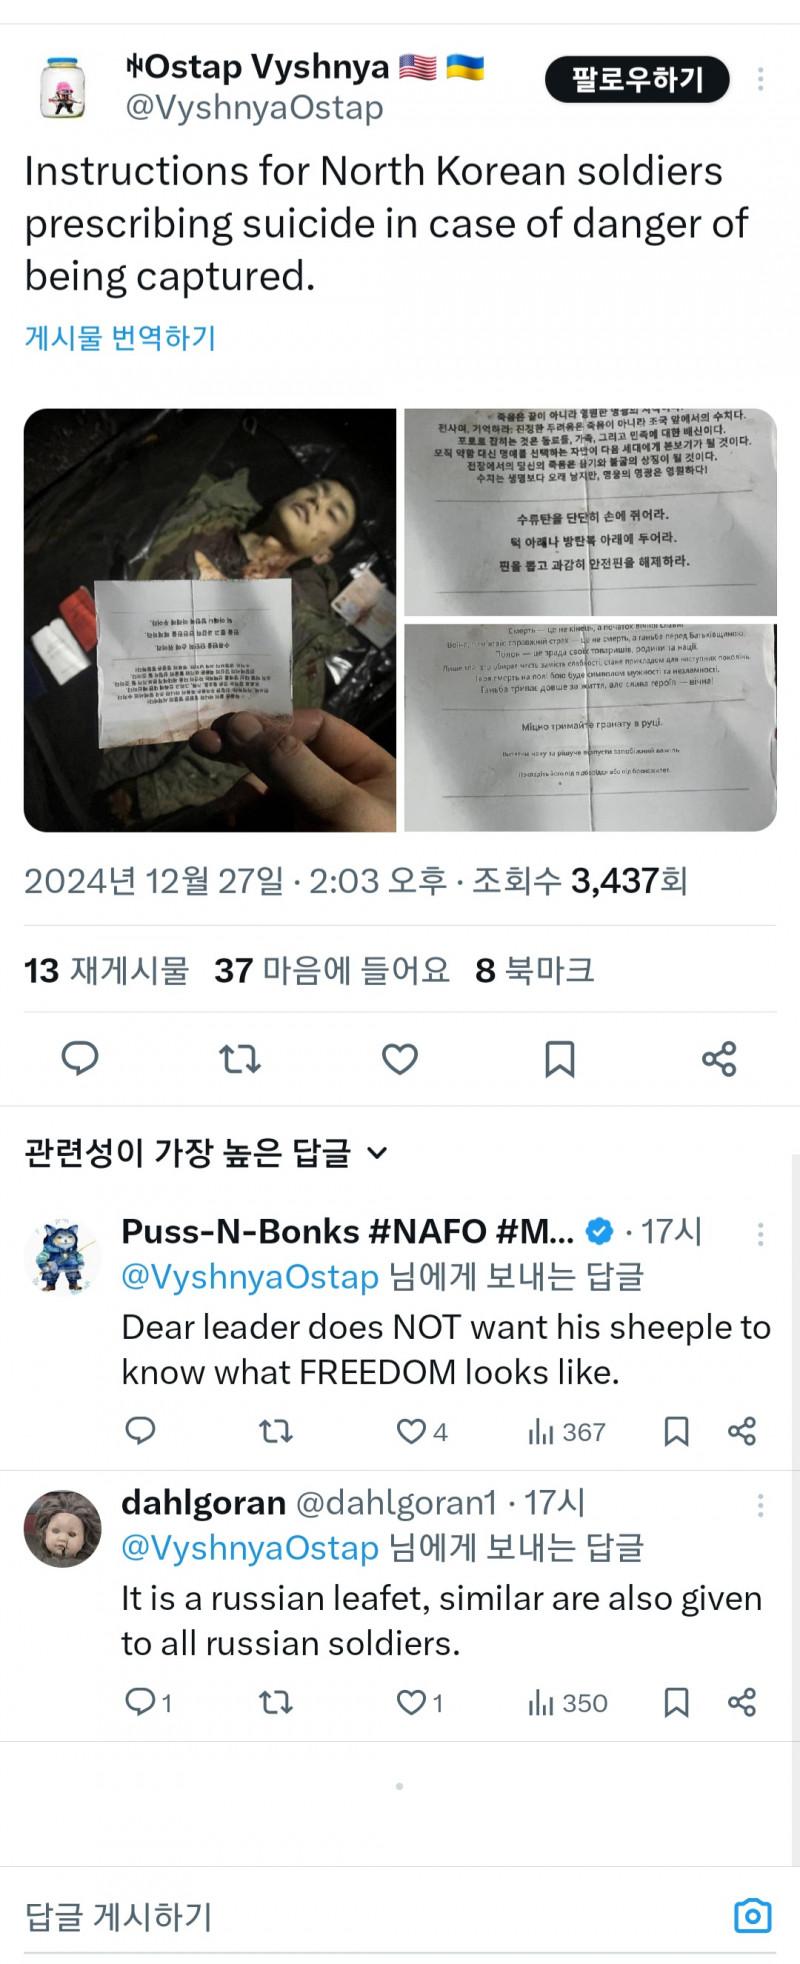
Task: Translate the post via 게시물 번역하기
Action: coord(120,337)
